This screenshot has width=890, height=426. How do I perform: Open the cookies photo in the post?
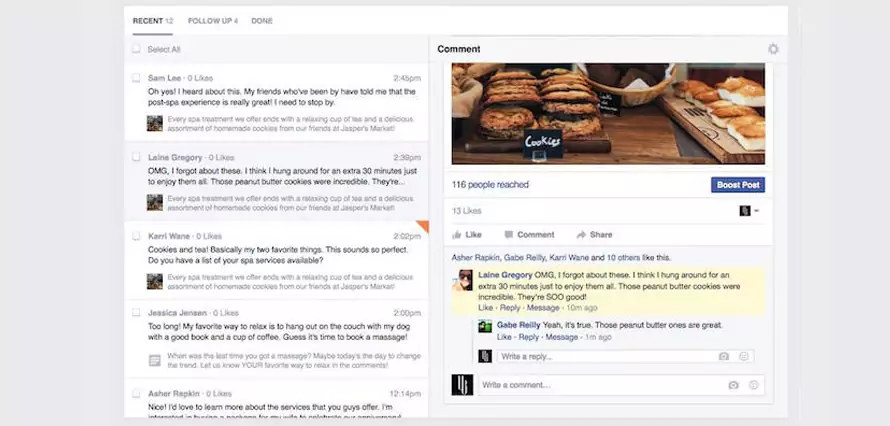pos(608,113)
